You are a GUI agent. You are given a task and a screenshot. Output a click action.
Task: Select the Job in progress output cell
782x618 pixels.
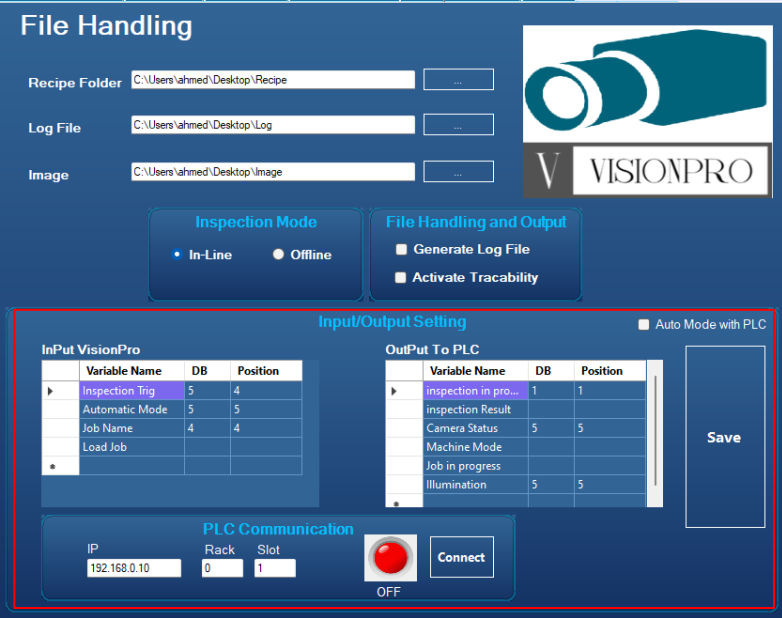click(475, 466)
